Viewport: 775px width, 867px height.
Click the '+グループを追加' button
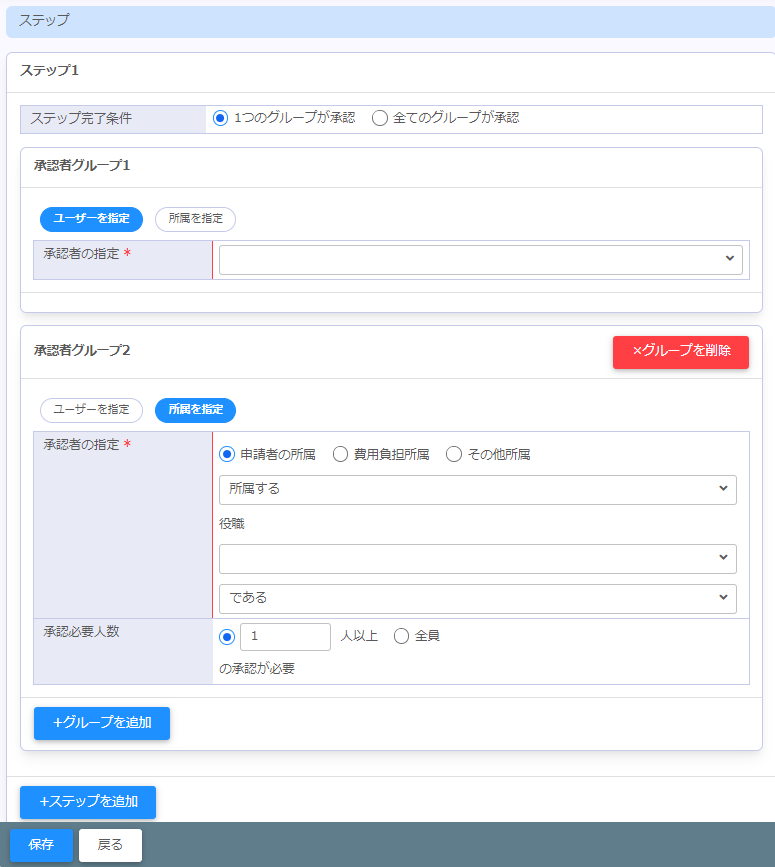(x=102, y=723)
